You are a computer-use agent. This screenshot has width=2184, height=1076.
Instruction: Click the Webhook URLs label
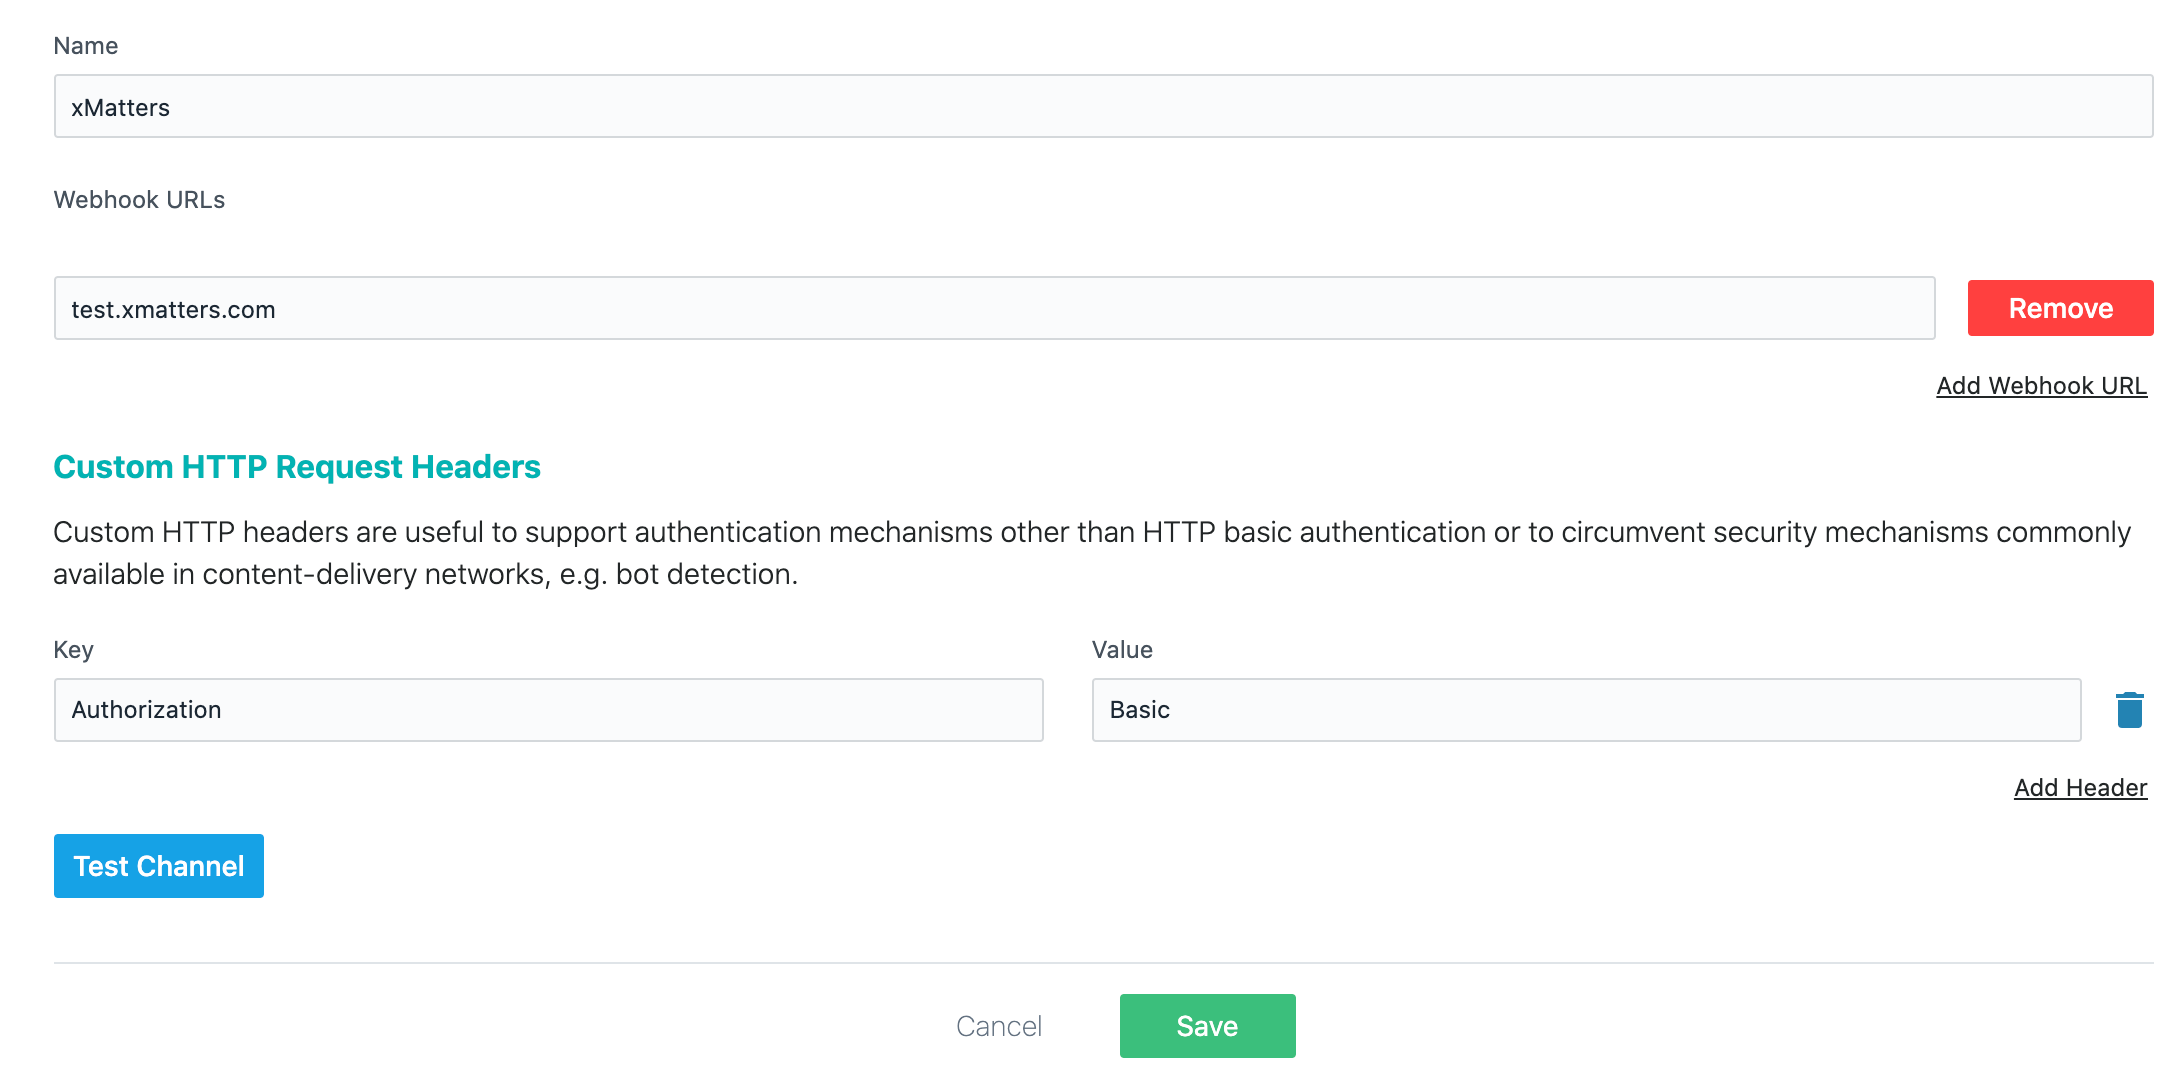tap(139, 200)
